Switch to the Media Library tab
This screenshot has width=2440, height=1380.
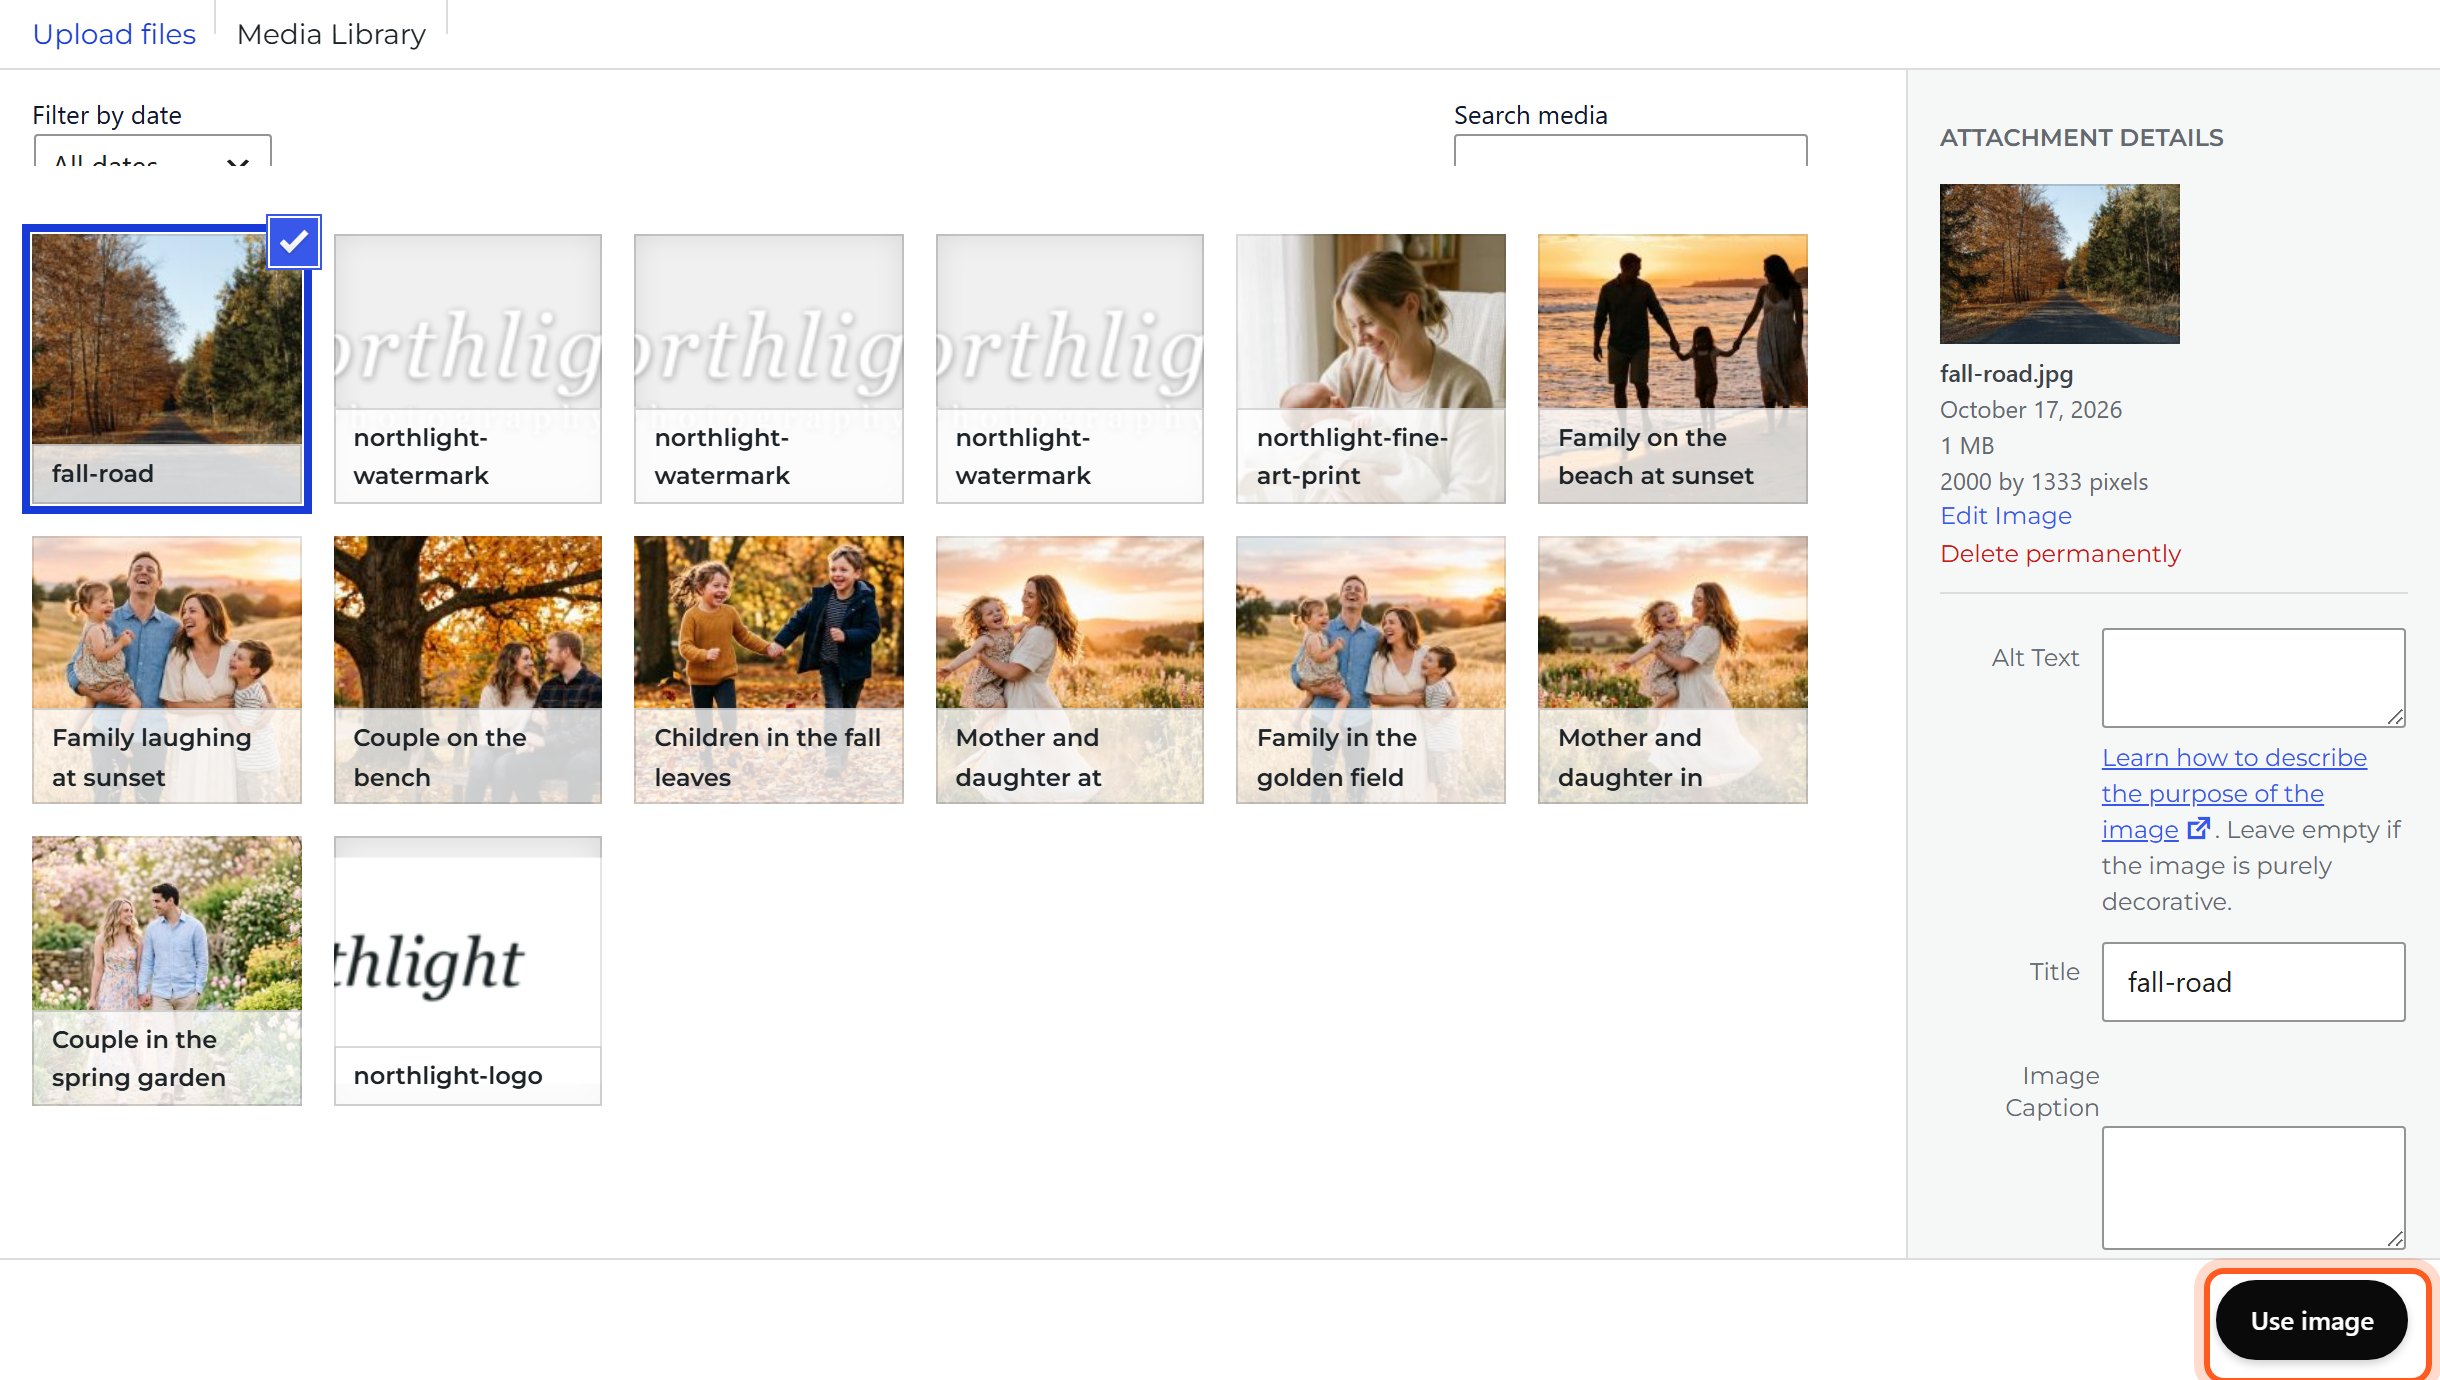click(331, 34)
